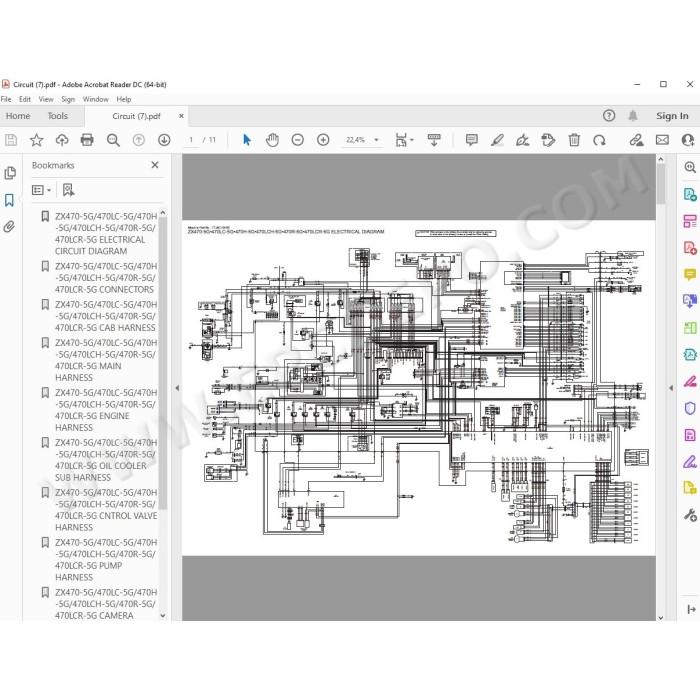Click the Zoom out minus icon

point(297,140)
